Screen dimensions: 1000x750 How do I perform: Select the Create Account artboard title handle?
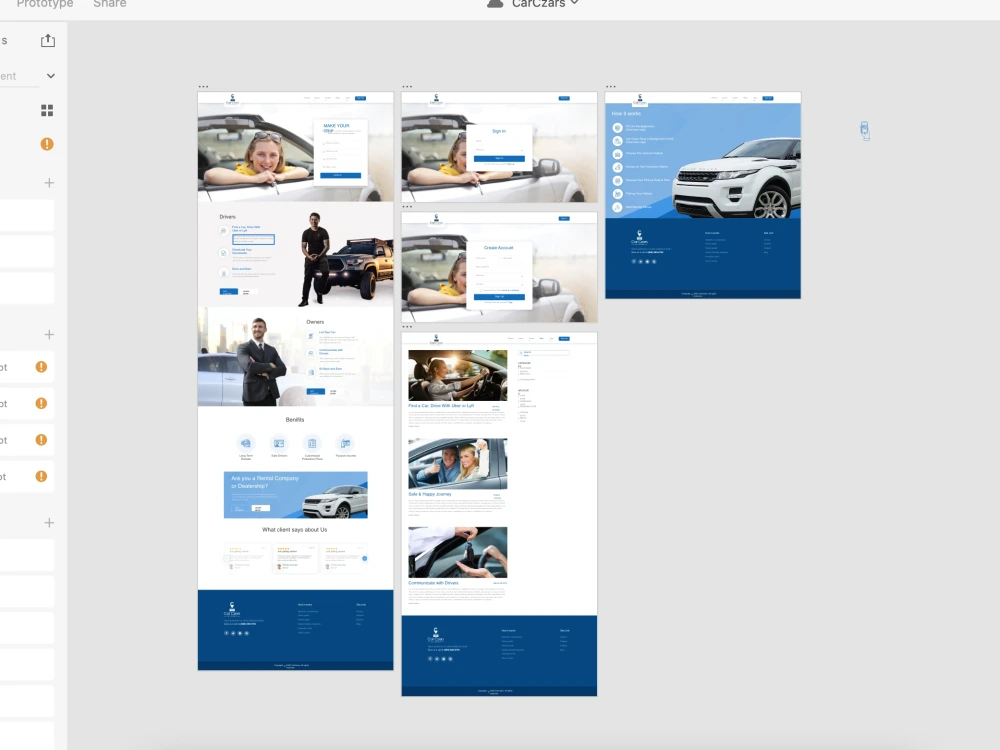[x=408, y=207]
